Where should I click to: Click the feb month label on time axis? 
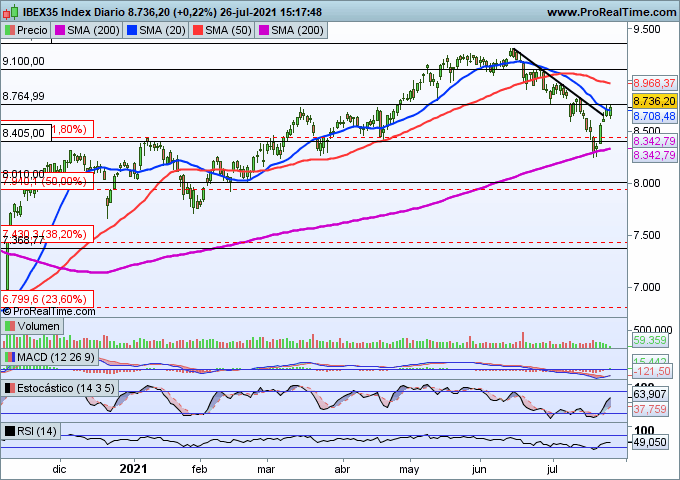[199, 469]
